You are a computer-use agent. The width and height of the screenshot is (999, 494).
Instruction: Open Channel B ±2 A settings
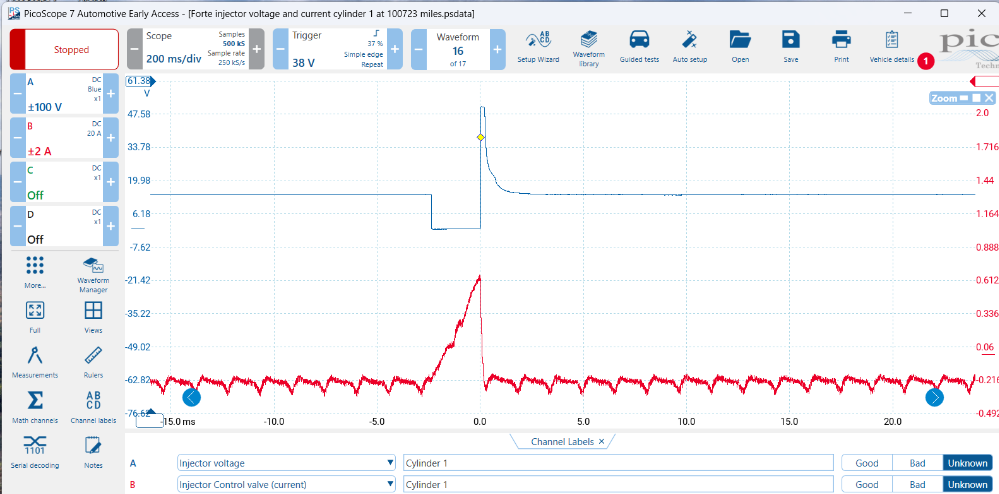[x=64, y=138]
